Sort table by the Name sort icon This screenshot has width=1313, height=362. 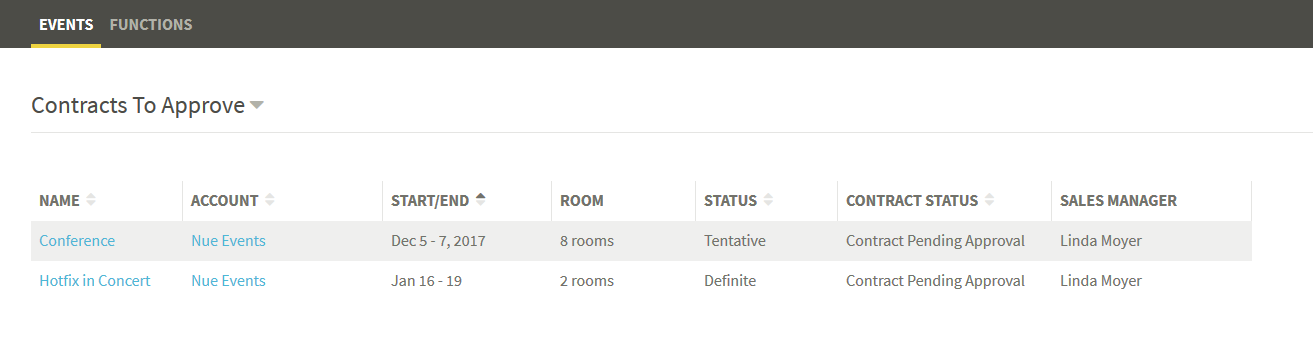click(x=91, y=200)
